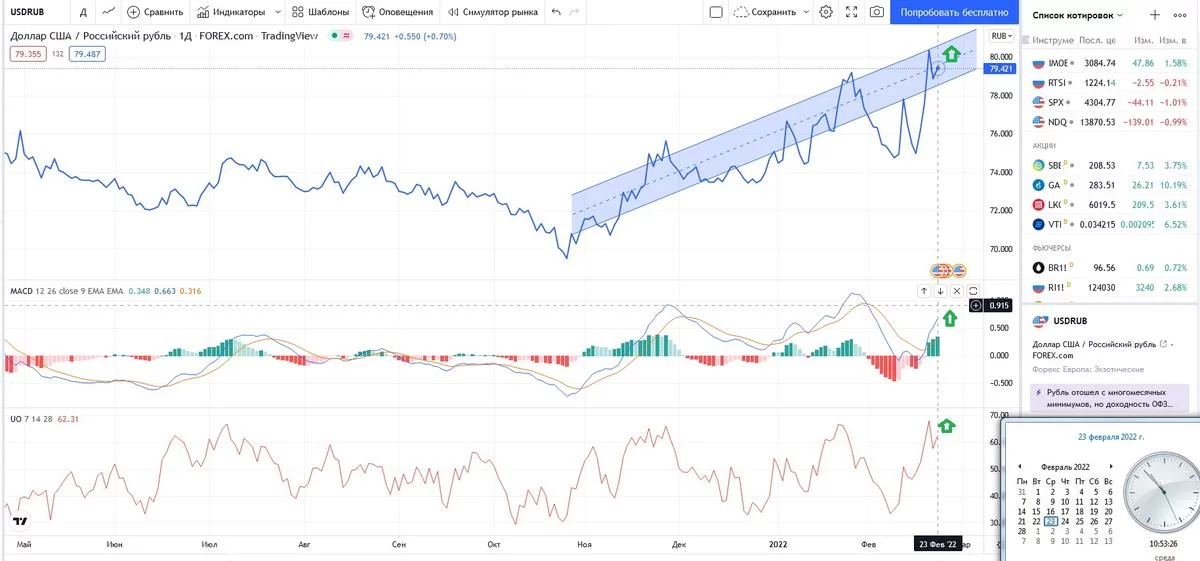Viewport: 1200px width, 561px height.
Task: Click the sell price 79.355 button
Action: click(27, 54)
